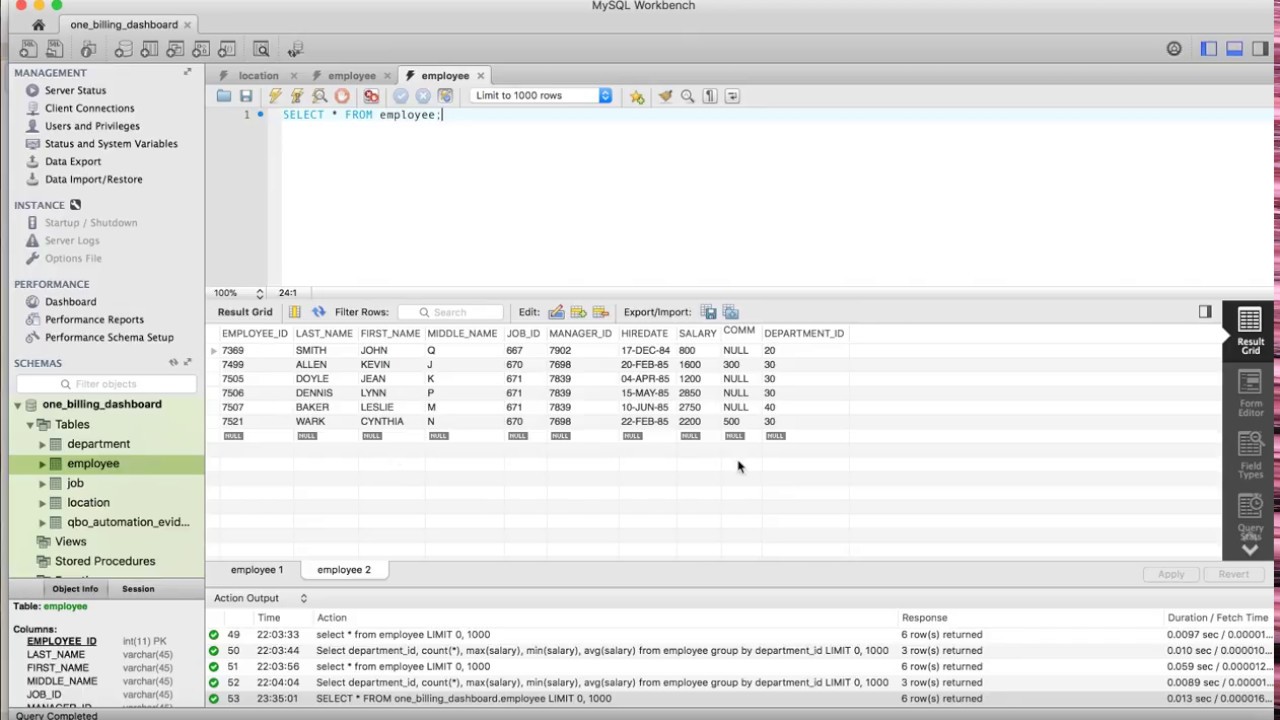The image size is (1280, 720).
Task: Expand the qbo_automation_evid table node
Action: coord(43,522)
